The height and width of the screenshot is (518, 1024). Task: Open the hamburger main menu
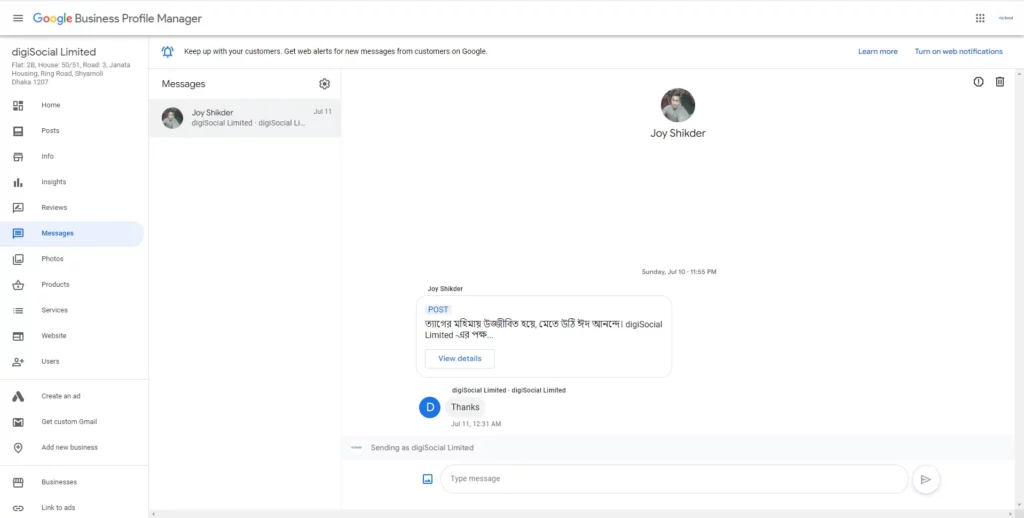18,18
